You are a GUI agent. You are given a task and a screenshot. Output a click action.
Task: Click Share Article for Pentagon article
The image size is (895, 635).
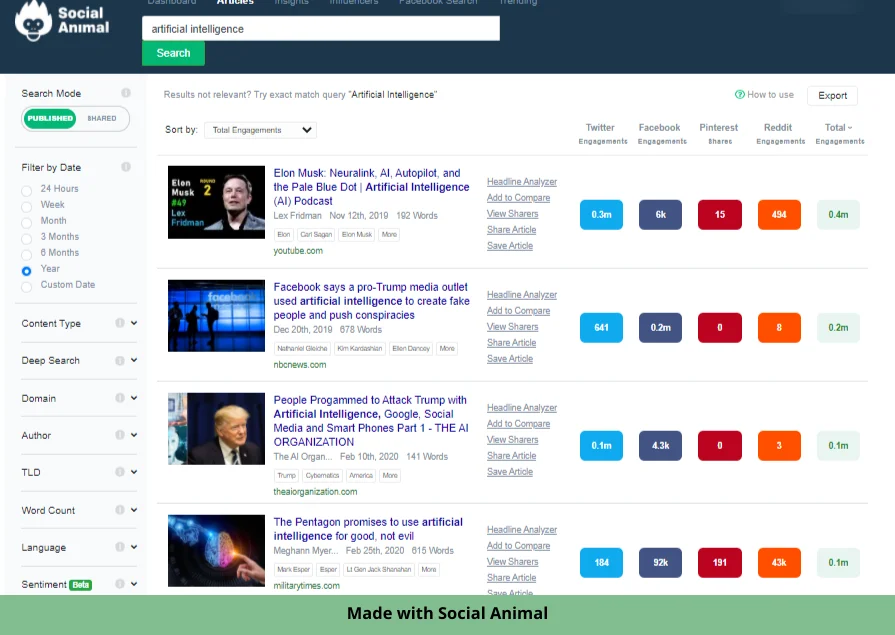(x=511, y=578)
